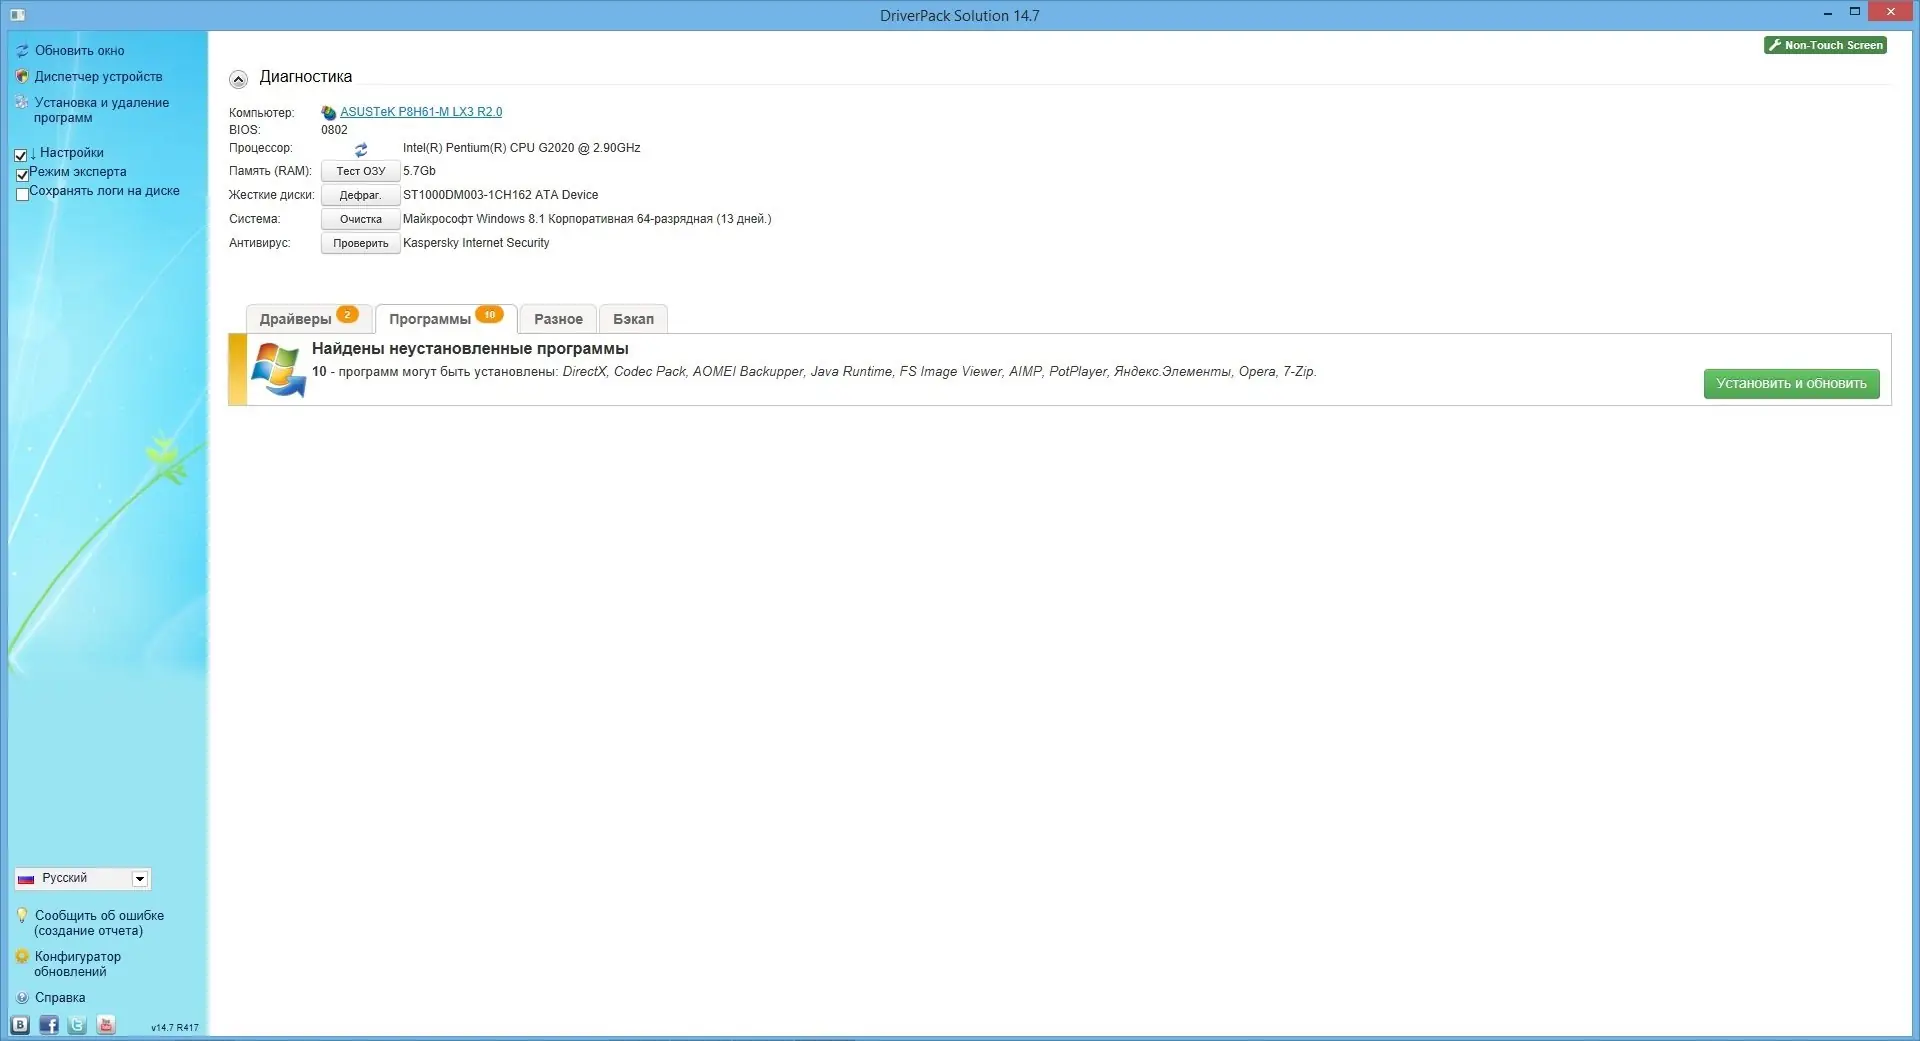The image size is (1920, 1041).
Task: Open the Twitter social icon
Action: coord(77,1025)
